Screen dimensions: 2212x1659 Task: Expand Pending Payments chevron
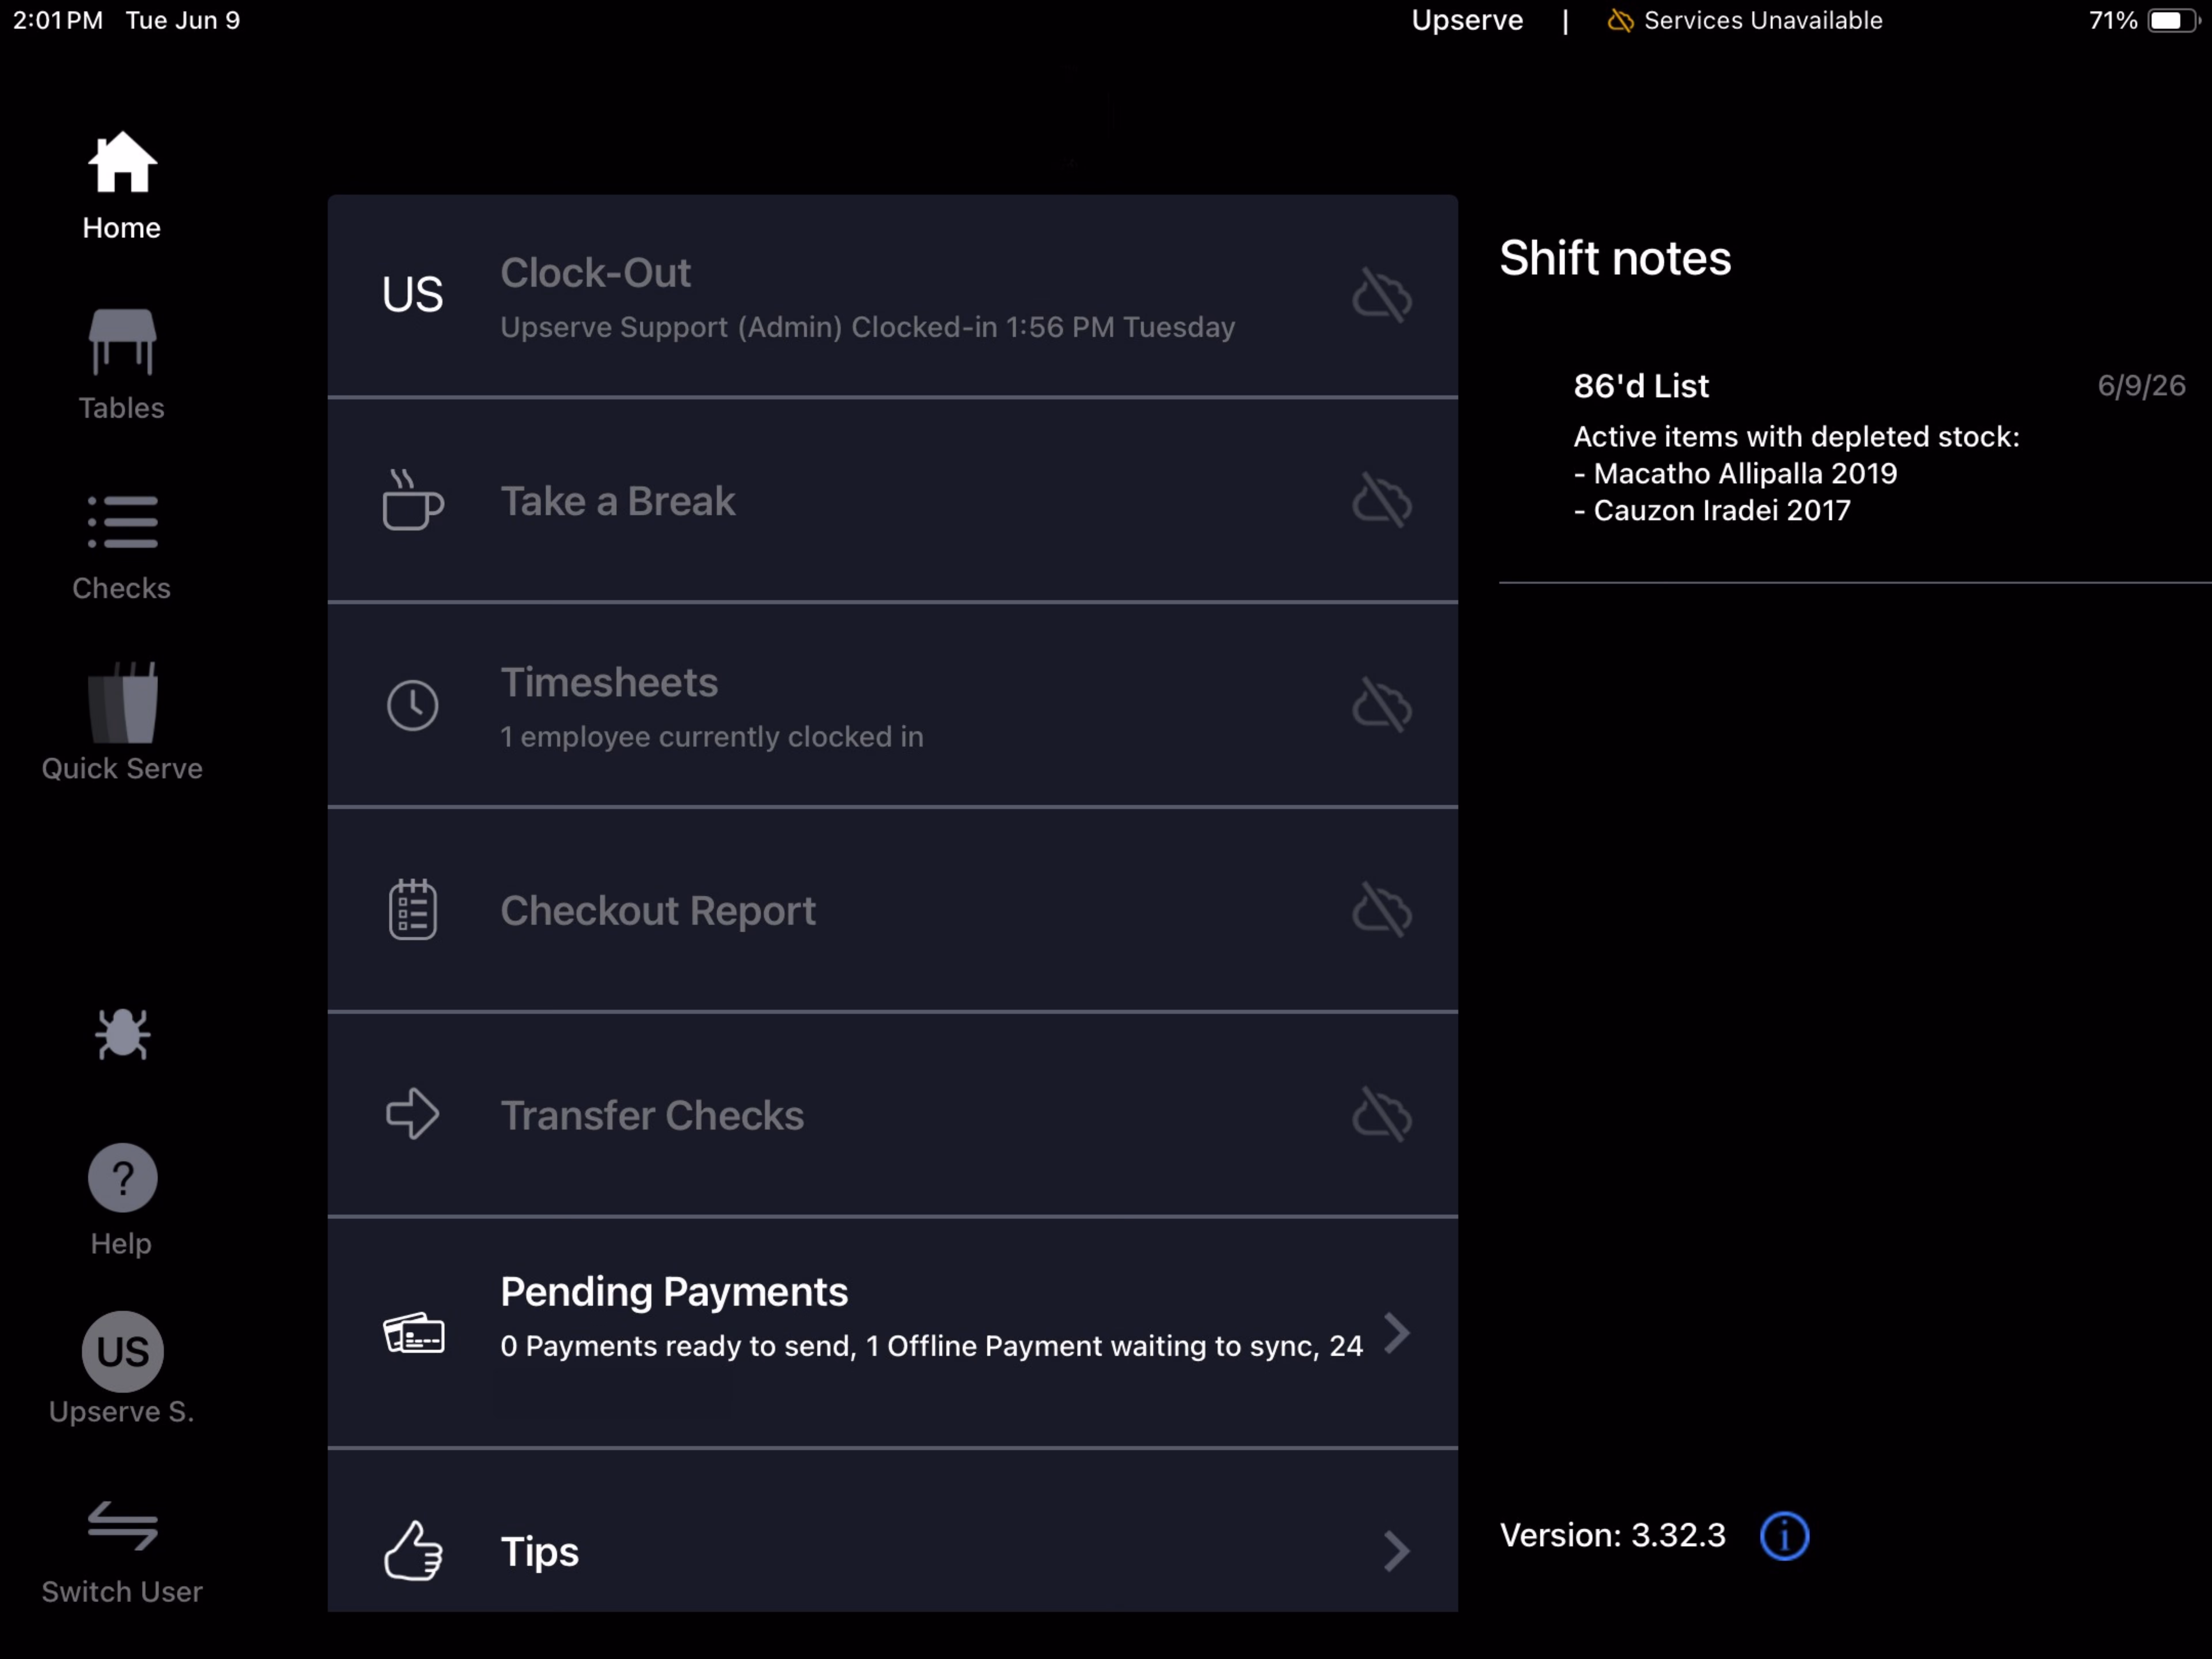click(x=1396, y=1332)
